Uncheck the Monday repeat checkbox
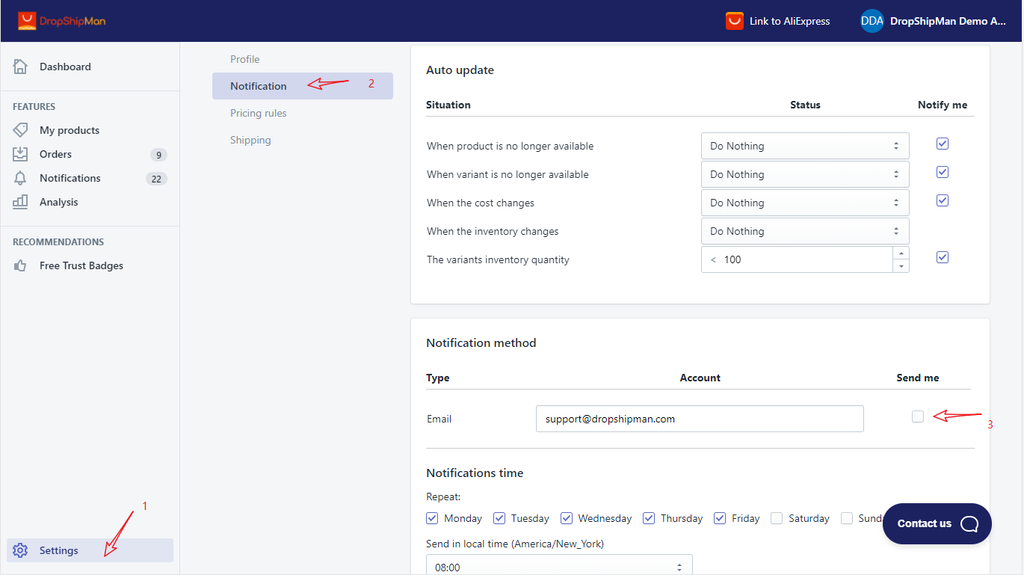The image size is (1024, 575). 432,518
